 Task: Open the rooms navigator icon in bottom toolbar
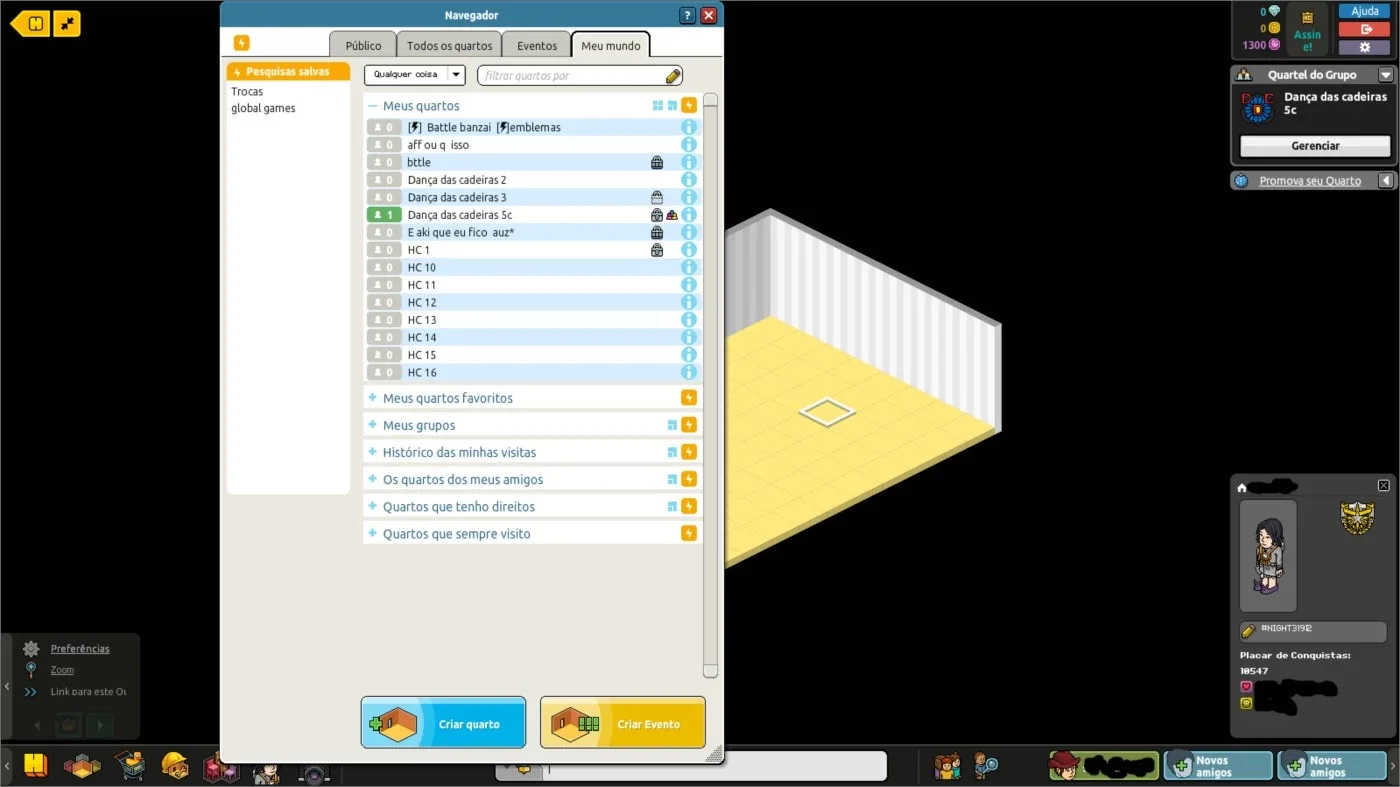point(82,767)
